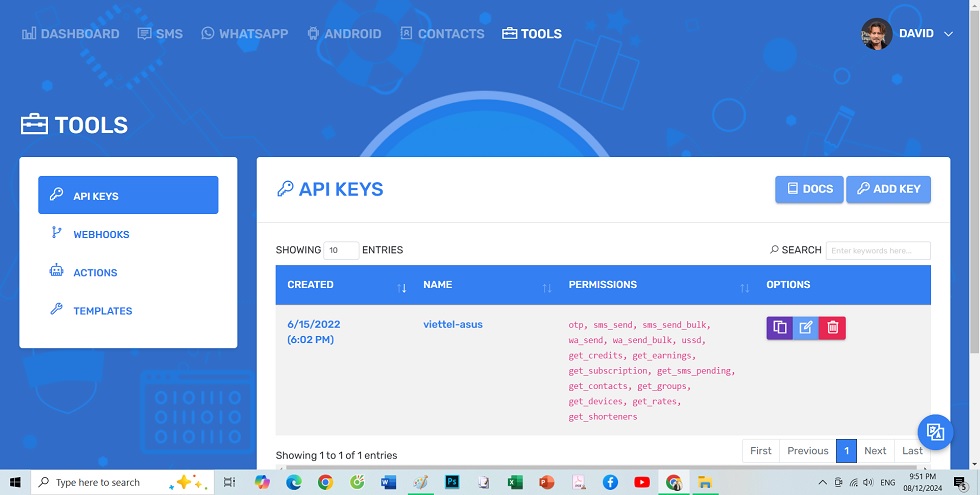Viewport: 980px width, 495px height.
Task: Switch to the Templates sidebar tab
Action: tap(102, 311)
